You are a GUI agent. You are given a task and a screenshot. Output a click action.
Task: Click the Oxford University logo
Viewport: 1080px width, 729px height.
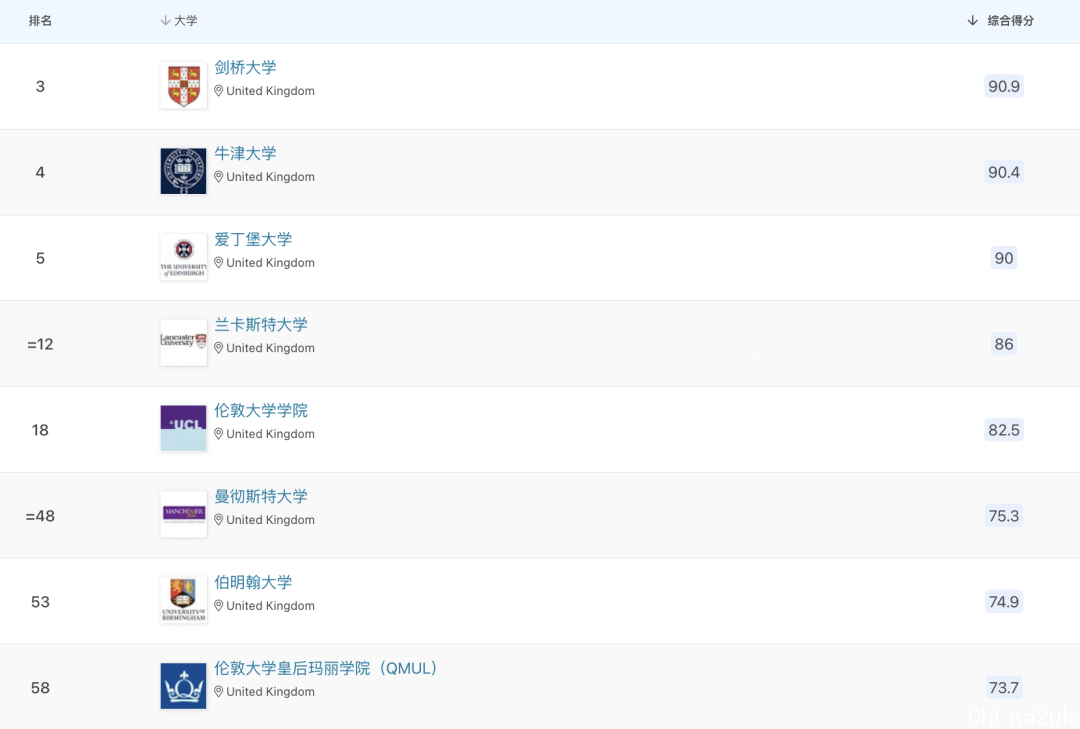(x=183, y=172)
